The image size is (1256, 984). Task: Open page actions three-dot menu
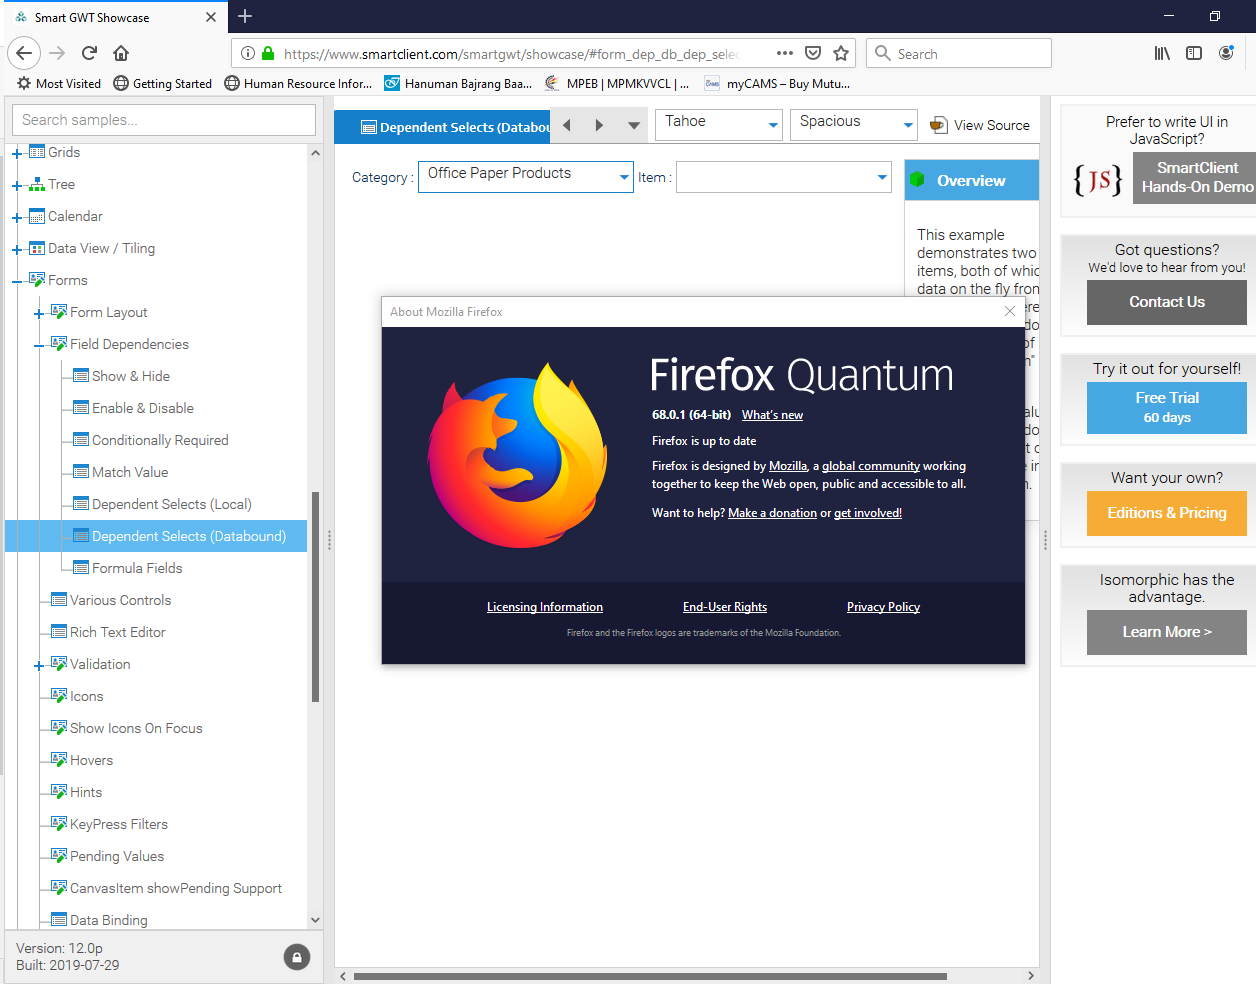tap(785, 53)
